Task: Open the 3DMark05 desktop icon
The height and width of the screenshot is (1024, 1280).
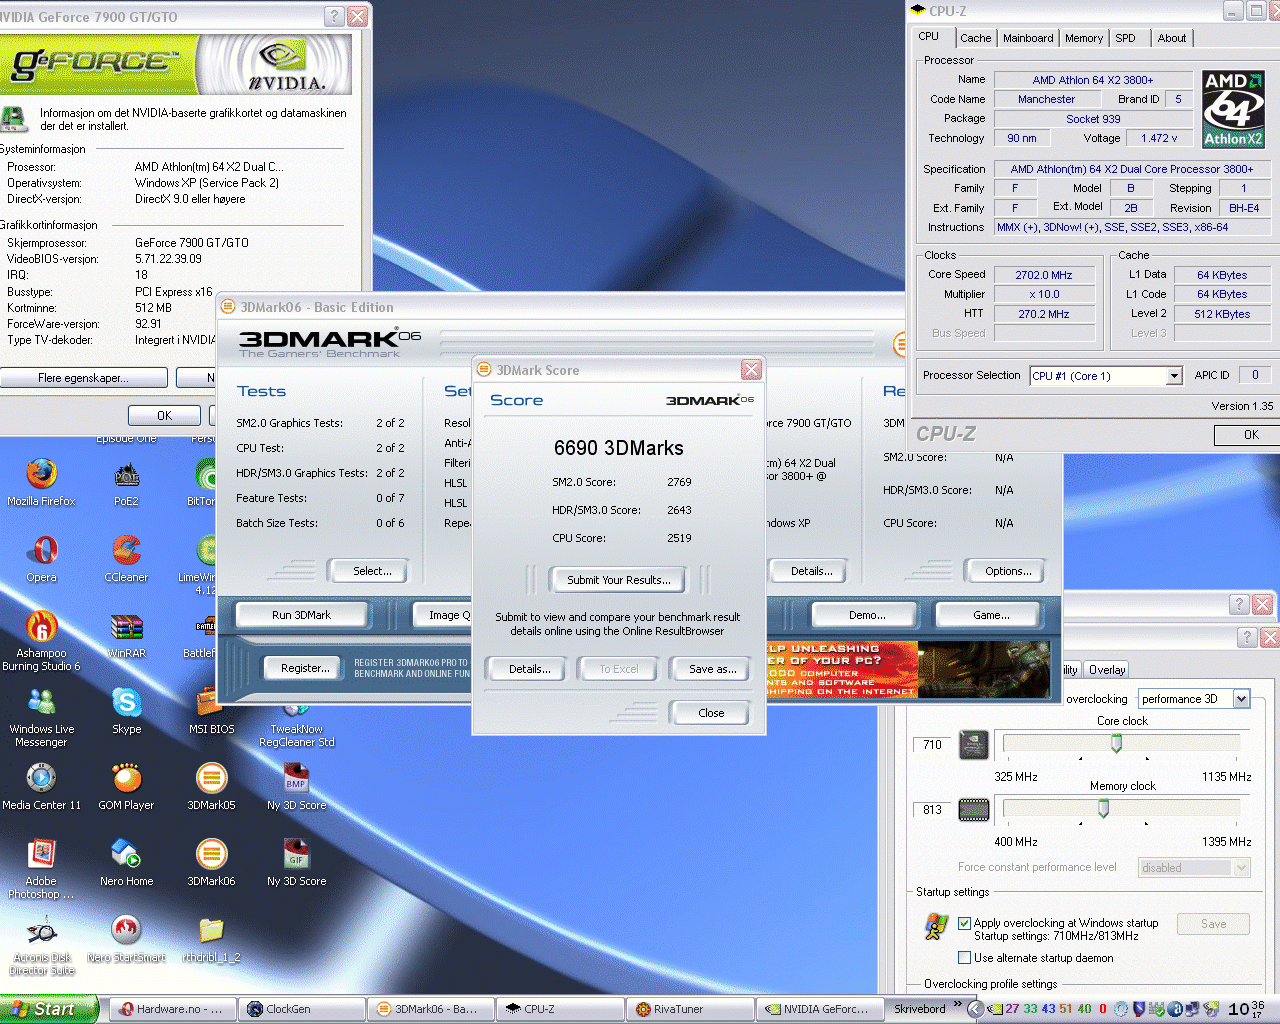Action: tap(211, 779)
